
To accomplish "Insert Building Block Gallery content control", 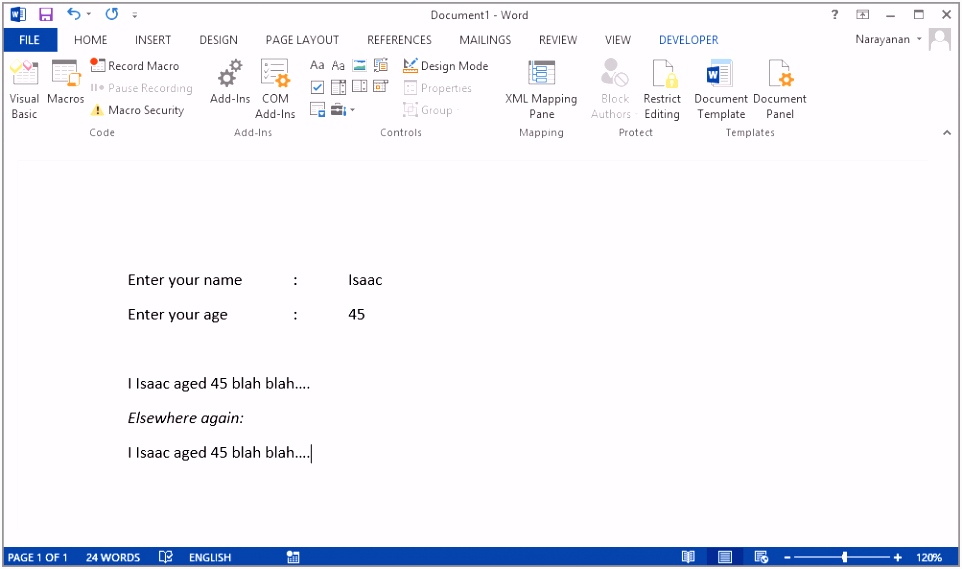I will coord(381,65).
